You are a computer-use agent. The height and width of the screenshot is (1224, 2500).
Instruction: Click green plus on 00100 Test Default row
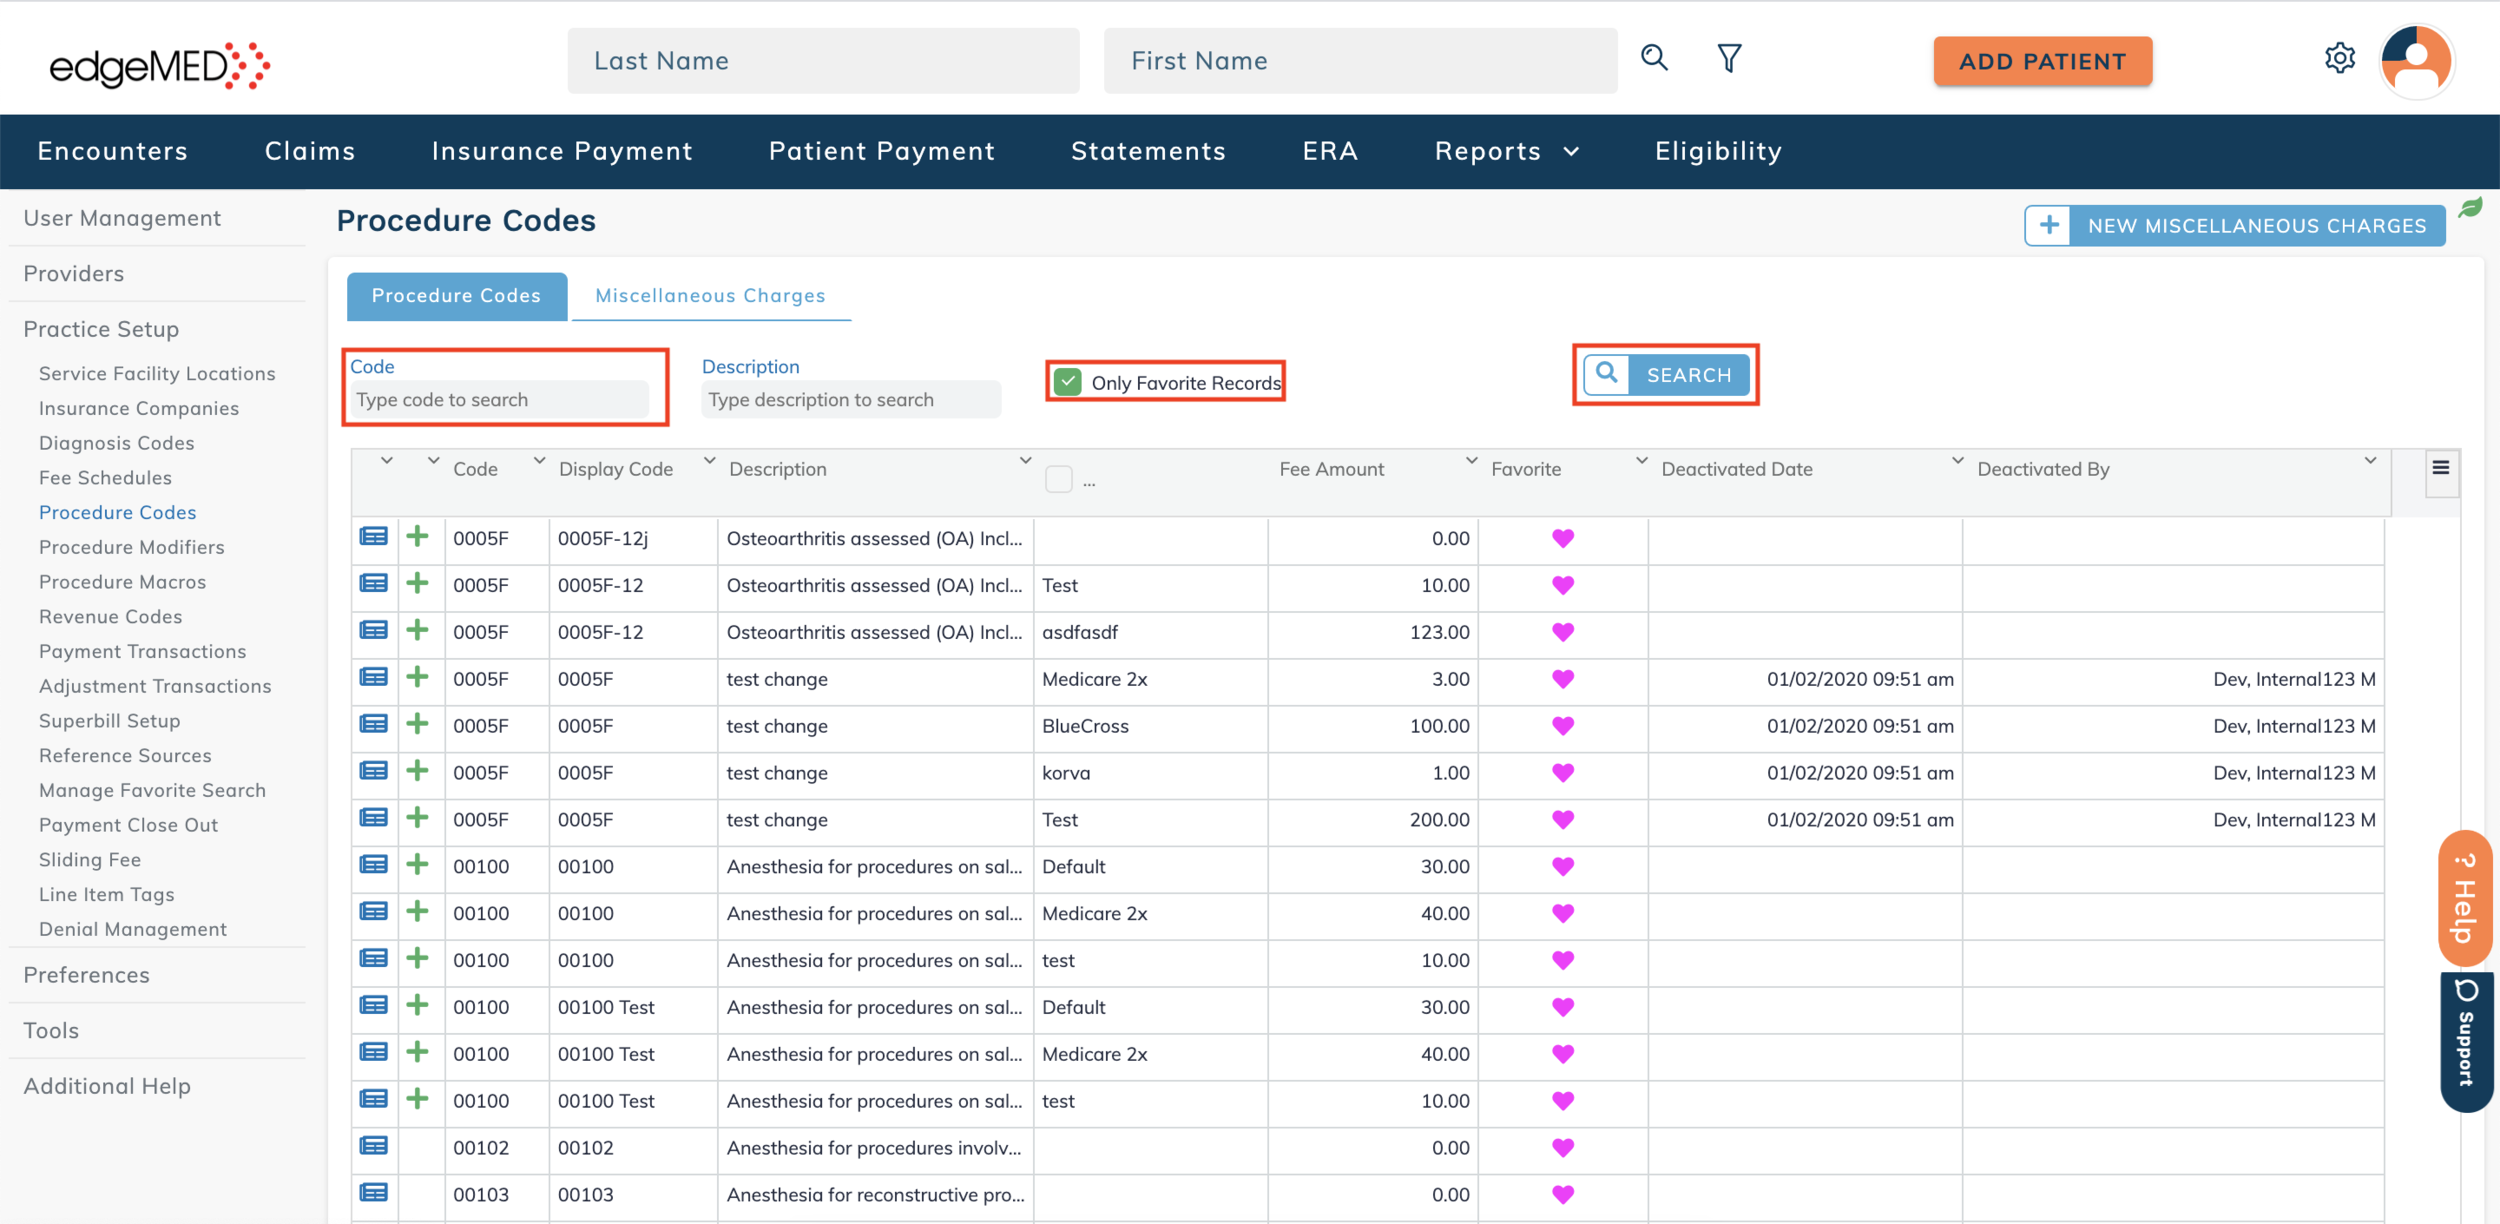pos(418,1005)
